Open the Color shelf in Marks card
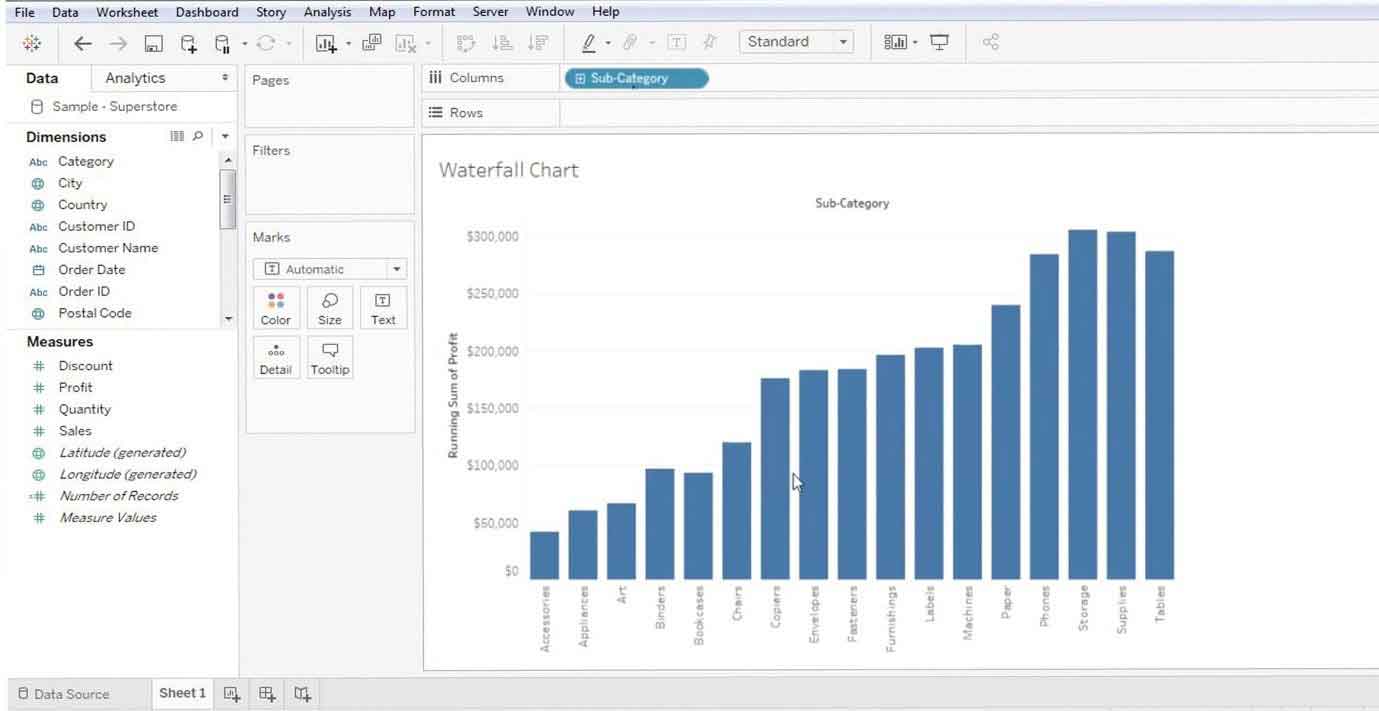 tap(275, 307)
